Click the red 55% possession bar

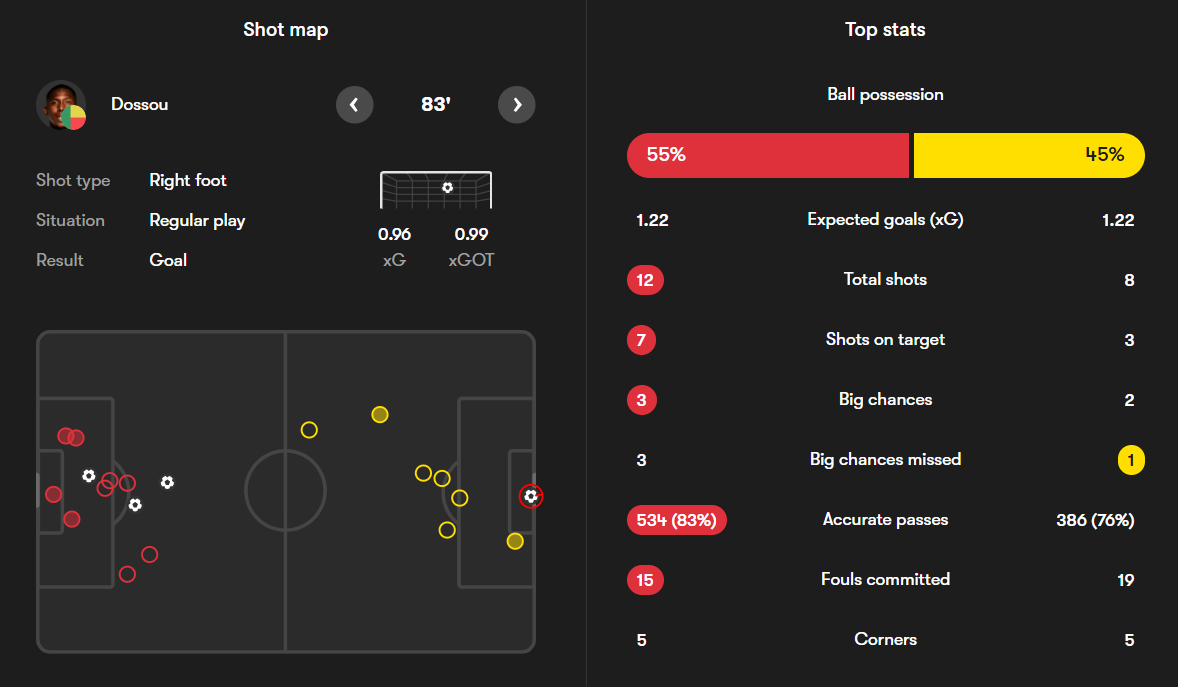(x=767, y=155)
